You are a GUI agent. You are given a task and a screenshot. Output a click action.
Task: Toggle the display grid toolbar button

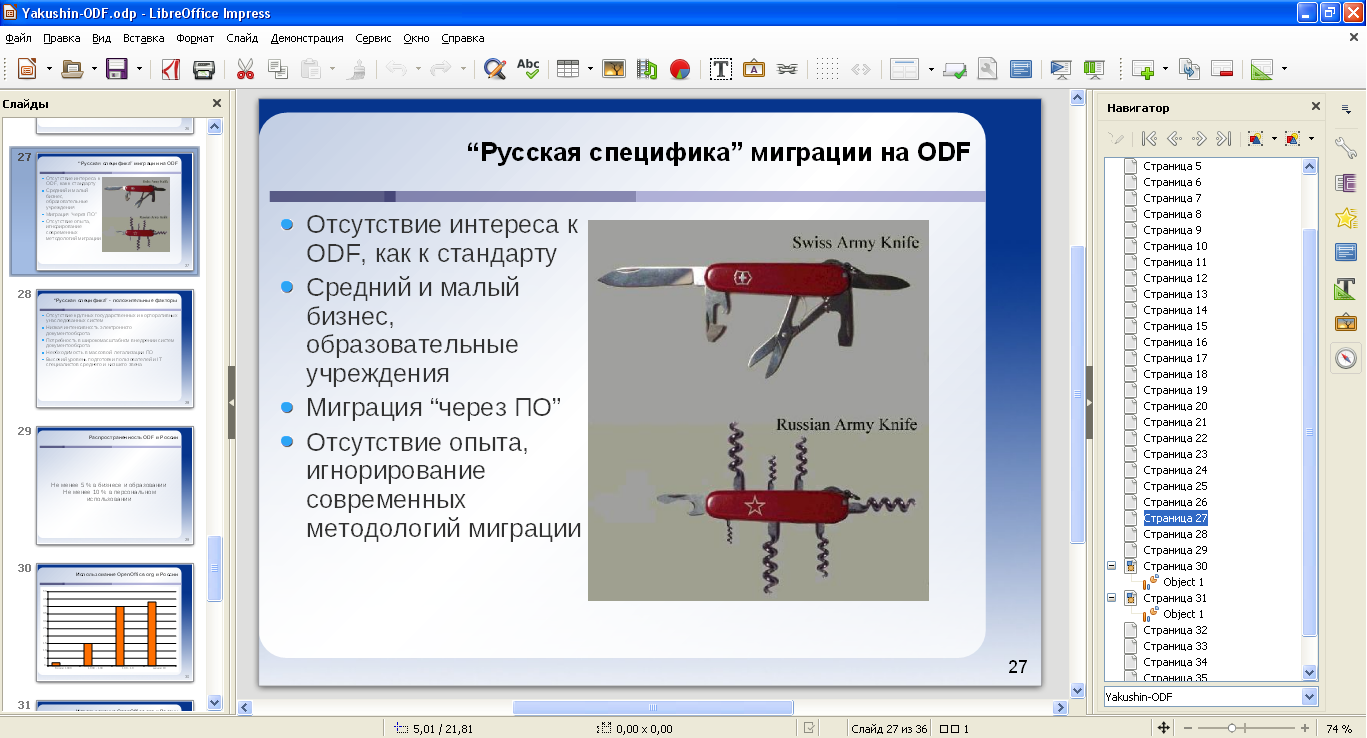826,69
